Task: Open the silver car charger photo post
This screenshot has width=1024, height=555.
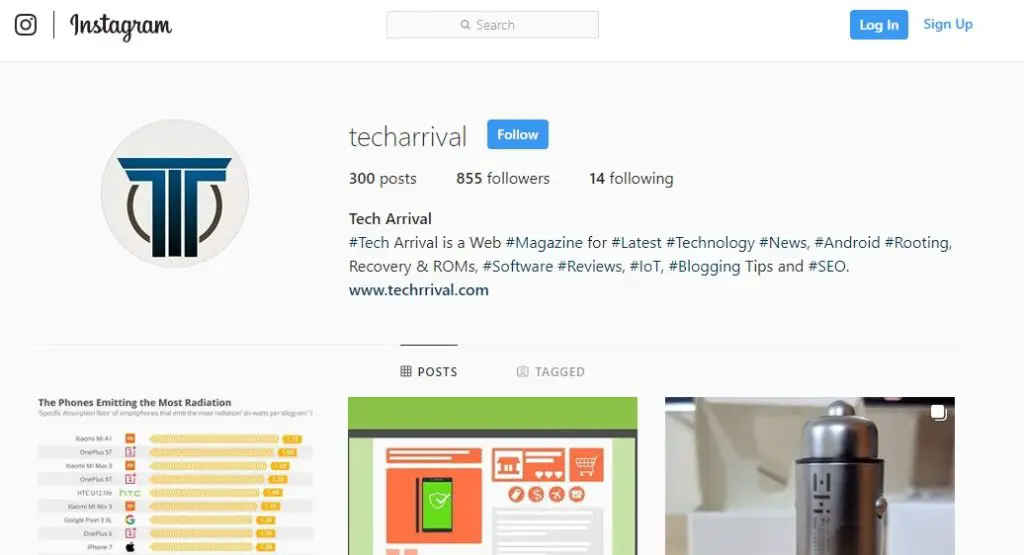Action: 810,476
